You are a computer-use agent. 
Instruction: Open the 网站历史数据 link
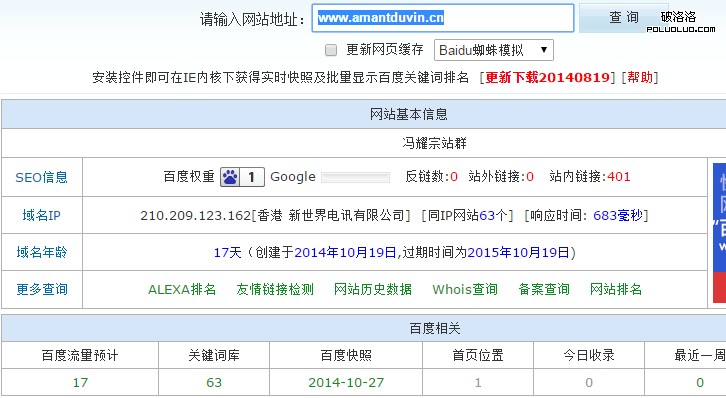(x=373, y=290)
